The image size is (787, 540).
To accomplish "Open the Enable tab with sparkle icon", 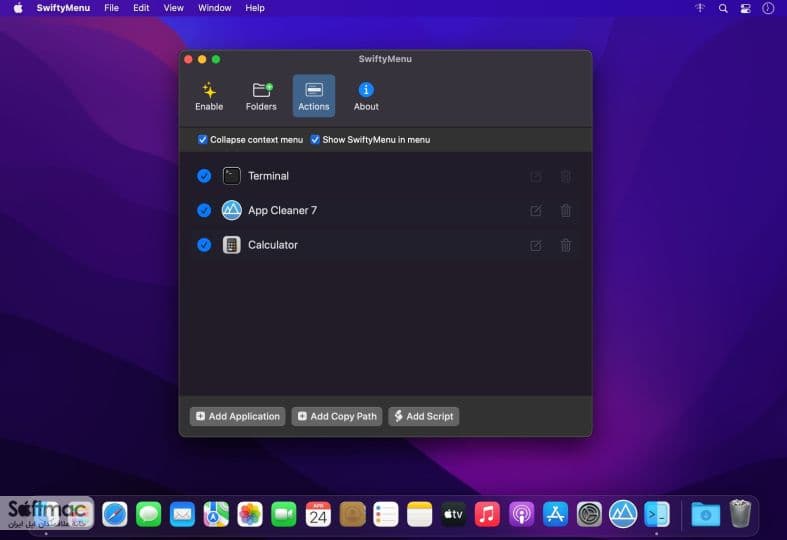I will coord(209,96).
